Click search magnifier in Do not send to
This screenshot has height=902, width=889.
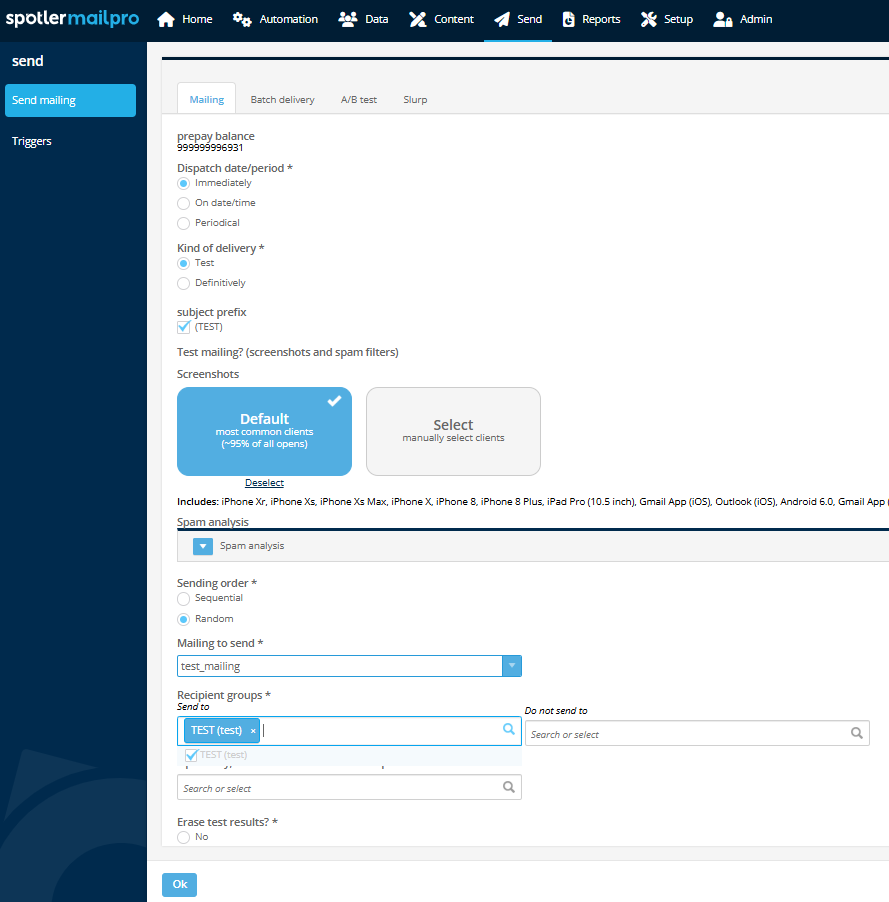[857, 733]
